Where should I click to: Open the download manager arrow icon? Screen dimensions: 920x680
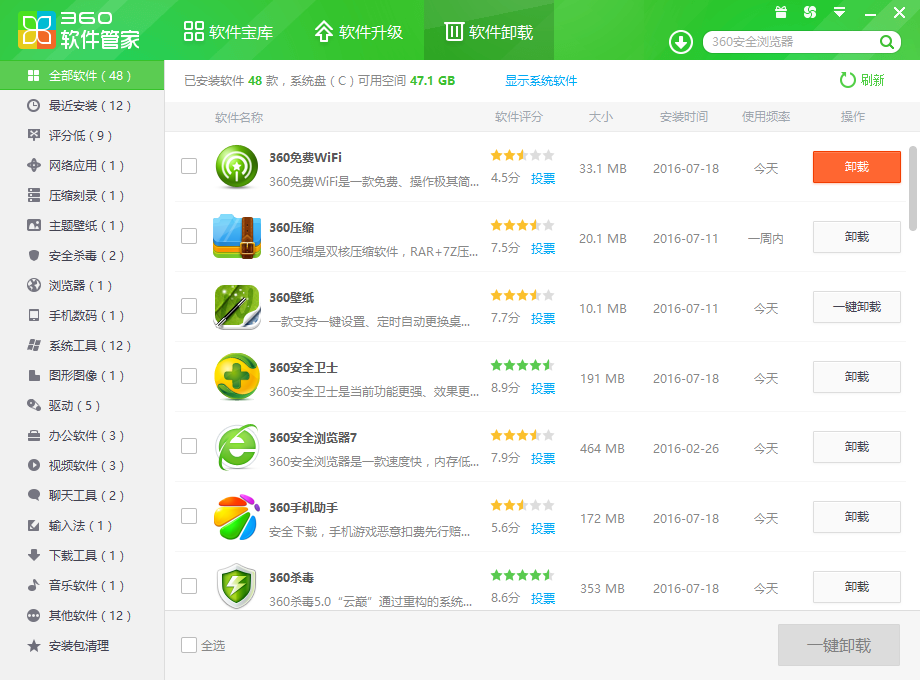[681, 42]
